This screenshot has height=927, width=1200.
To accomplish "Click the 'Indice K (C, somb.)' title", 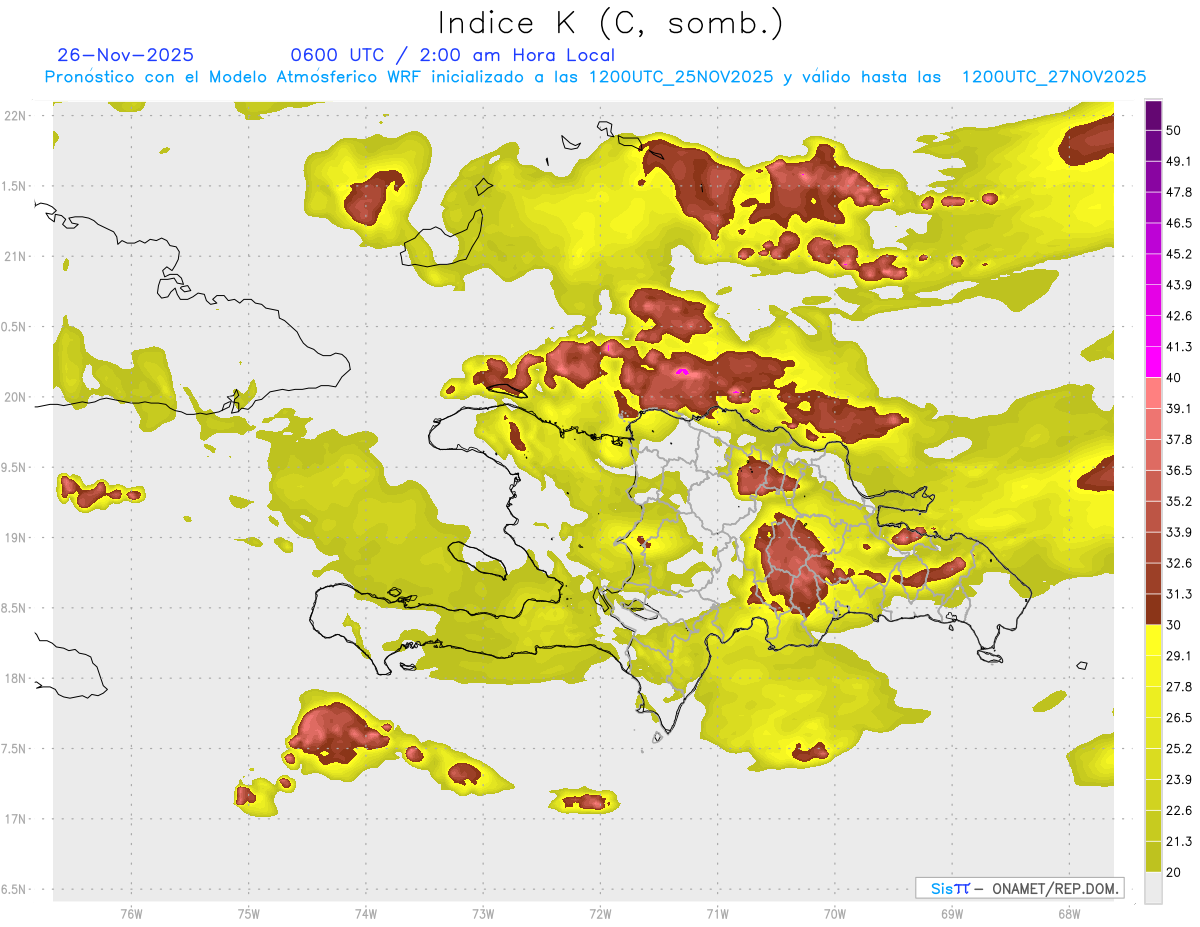I will (x=610, y=23).
